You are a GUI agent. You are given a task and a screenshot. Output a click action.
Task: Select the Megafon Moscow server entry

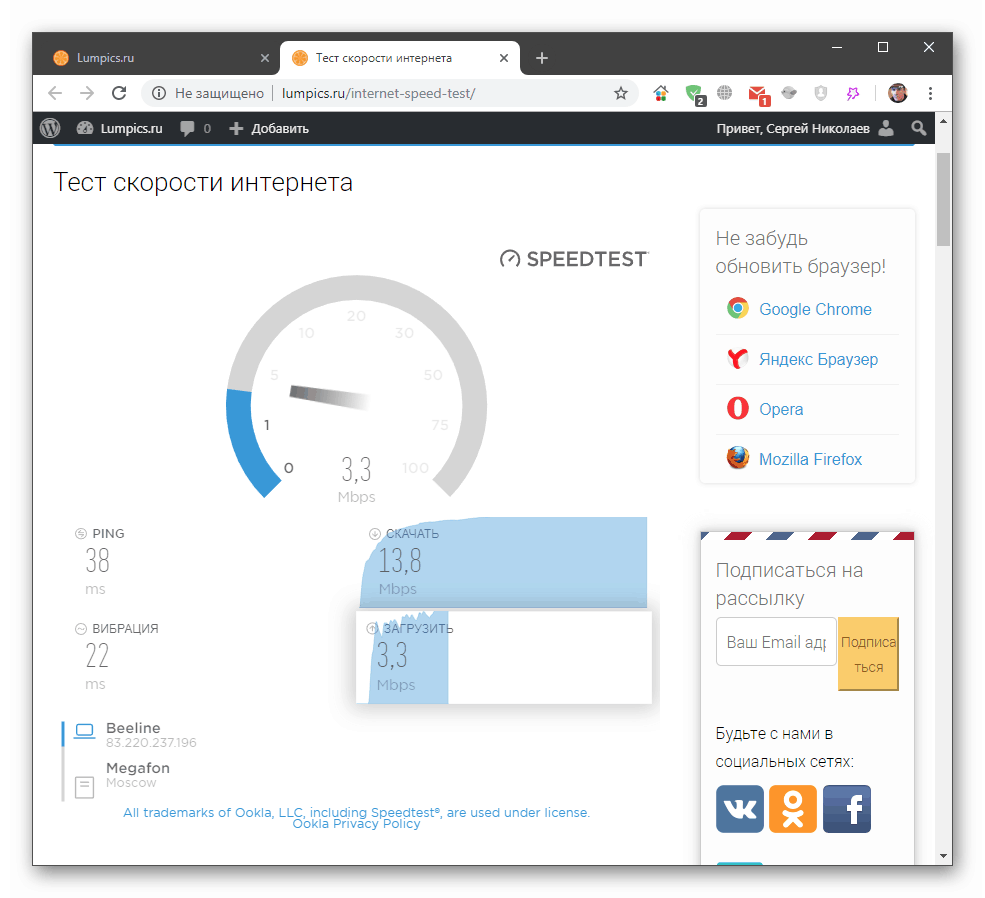tap(122, 777)
